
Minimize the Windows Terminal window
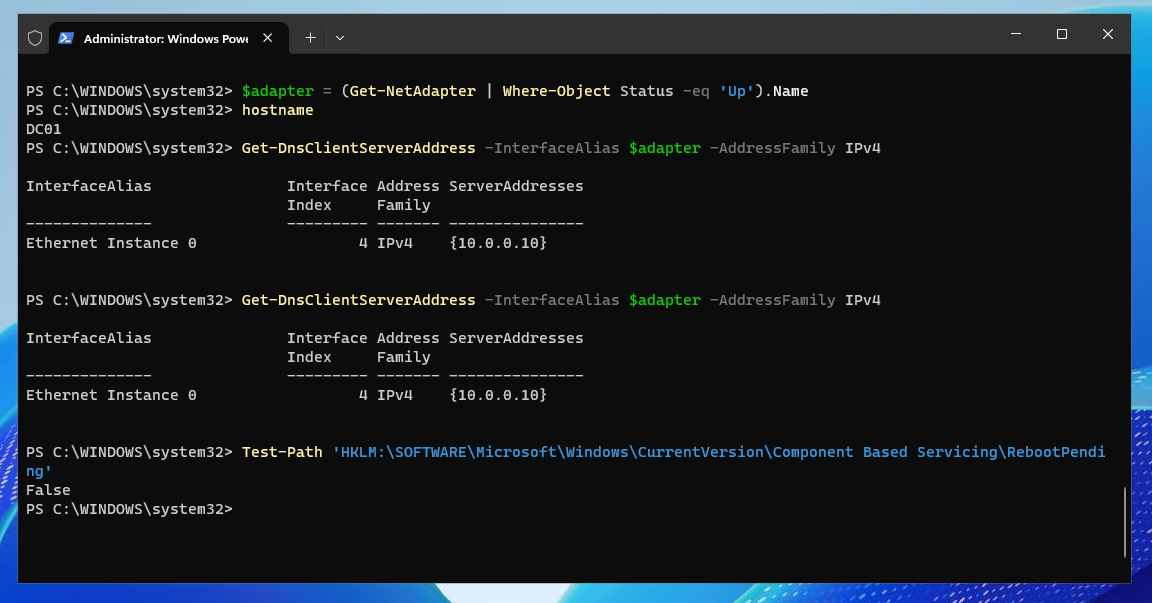[1015, 34]
